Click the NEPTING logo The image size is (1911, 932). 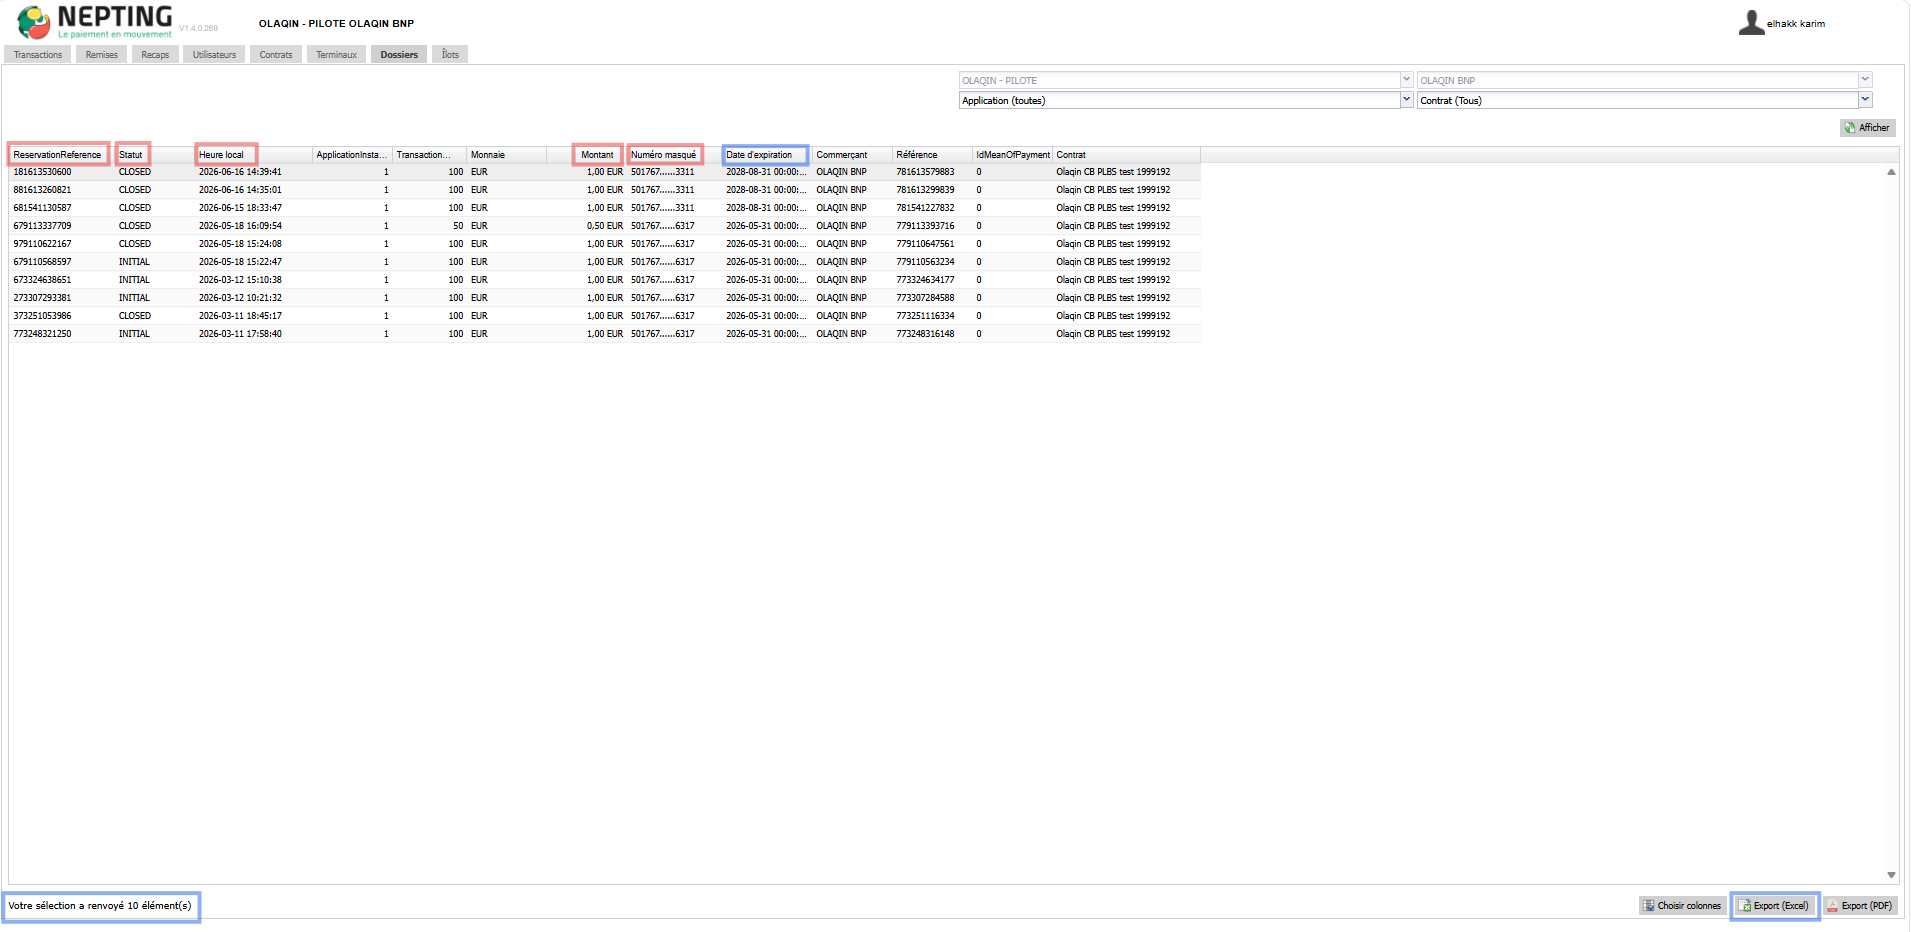95,22
